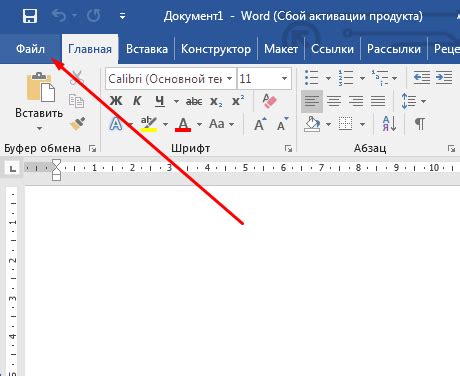Screen dimensions: 460x376
Task: Open the Шрифт dialog launcher
Action: [x=288, y=149]
